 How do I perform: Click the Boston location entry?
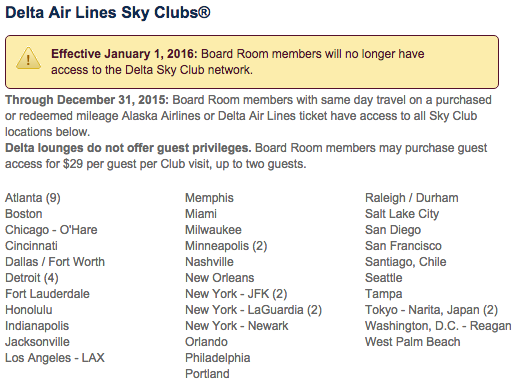[x=24, y=214]
